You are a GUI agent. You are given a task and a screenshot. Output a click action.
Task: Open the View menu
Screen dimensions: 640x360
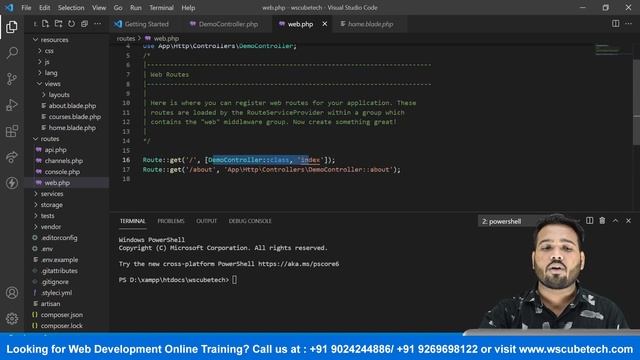tap(99, 8)
